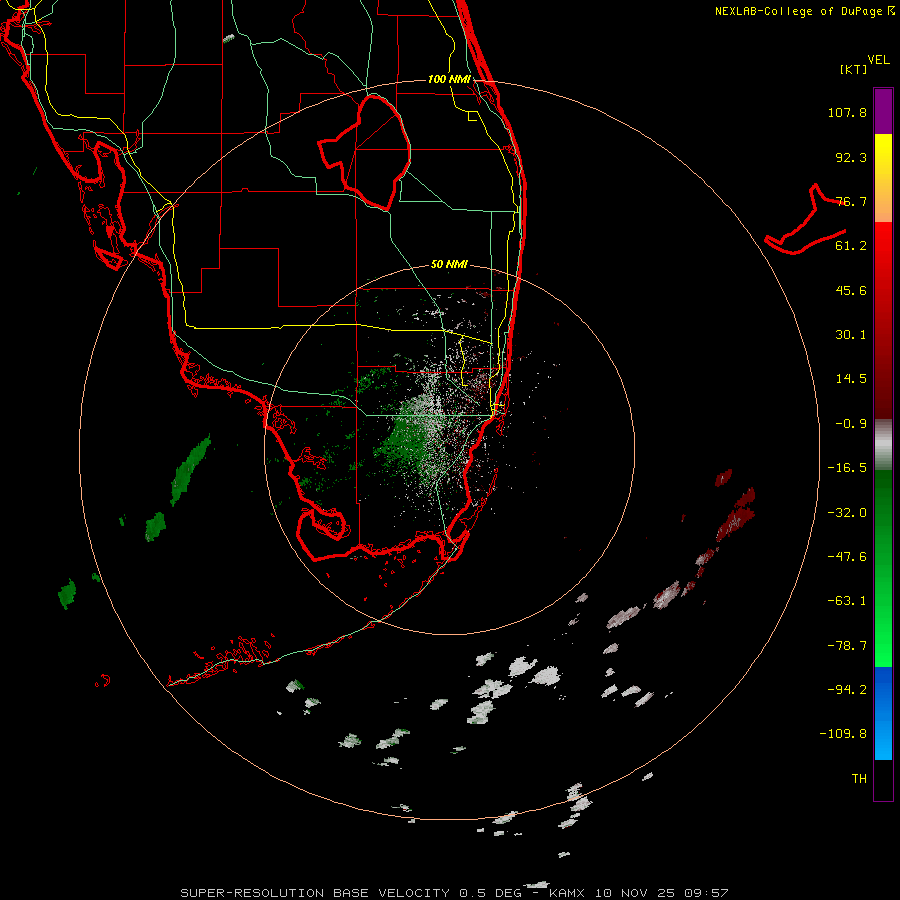Click the VEL legend title
Image resolution: width=900 pixels, height=900 pixels.
[878, 60]
